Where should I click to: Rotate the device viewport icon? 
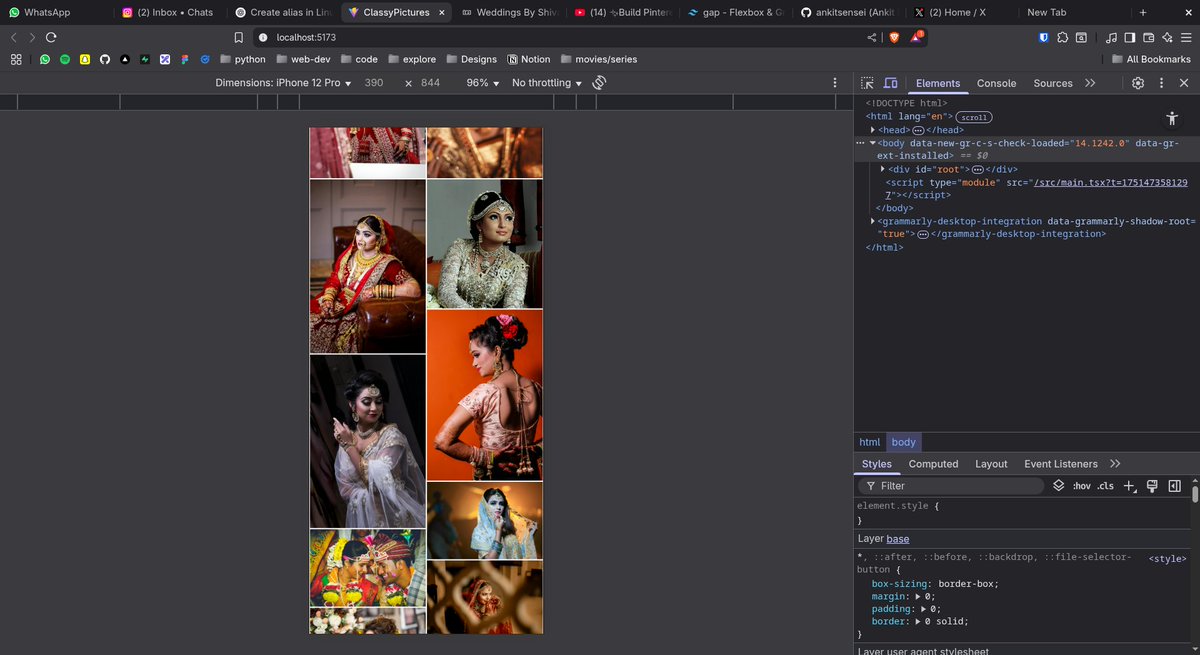[x=599, y=82]
